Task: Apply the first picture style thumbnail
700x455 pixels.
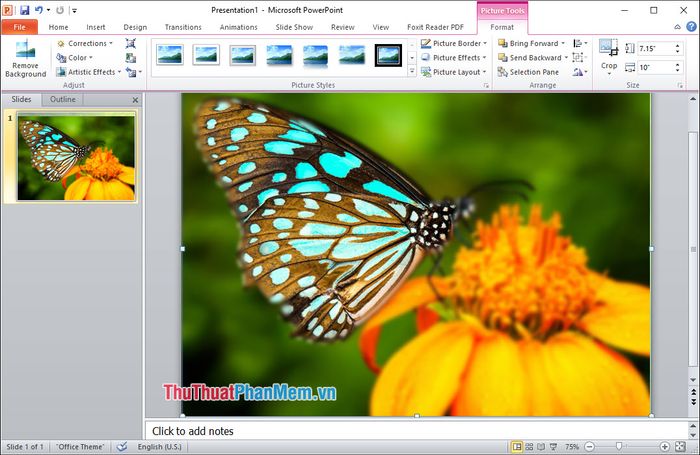Action: point(170,55)
